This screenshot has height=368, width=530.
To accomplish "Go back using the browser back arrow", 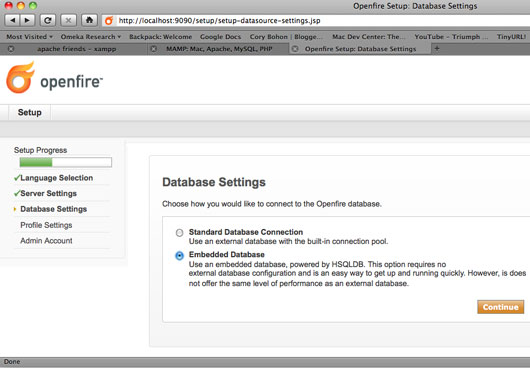I will tap(13, 21).
